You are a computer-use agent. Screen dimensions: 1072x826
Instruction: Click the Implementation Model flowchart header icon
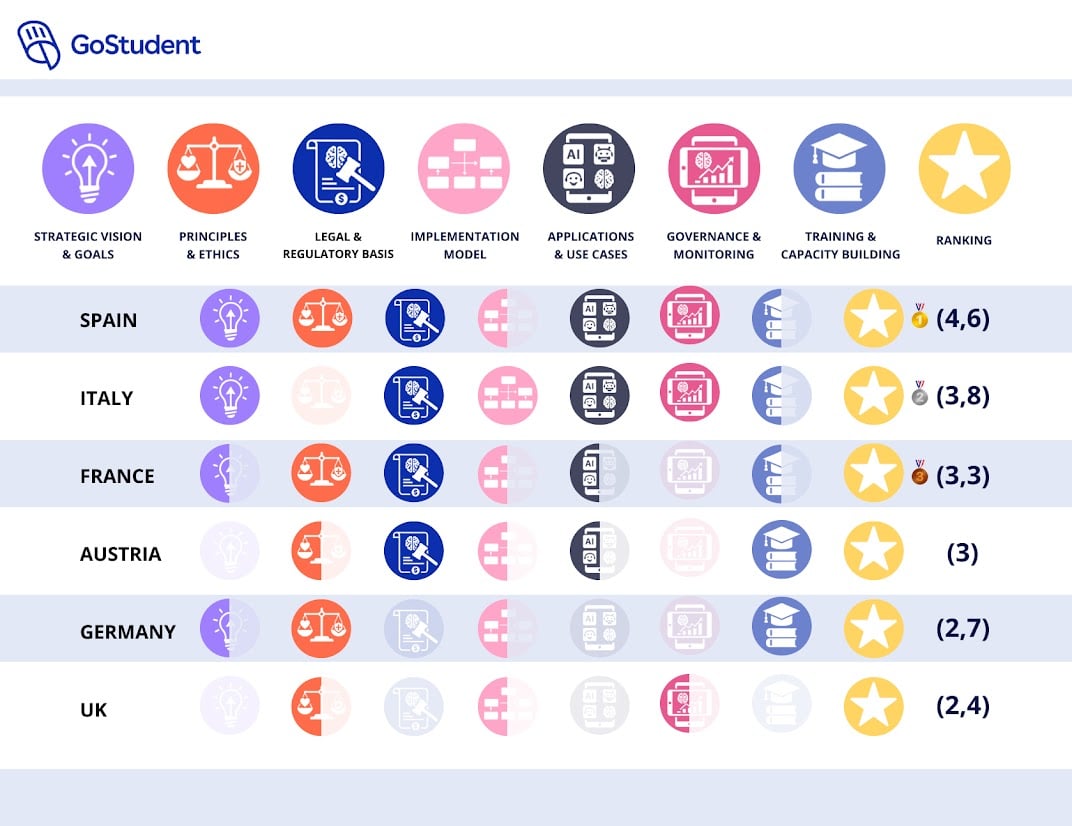464,169
